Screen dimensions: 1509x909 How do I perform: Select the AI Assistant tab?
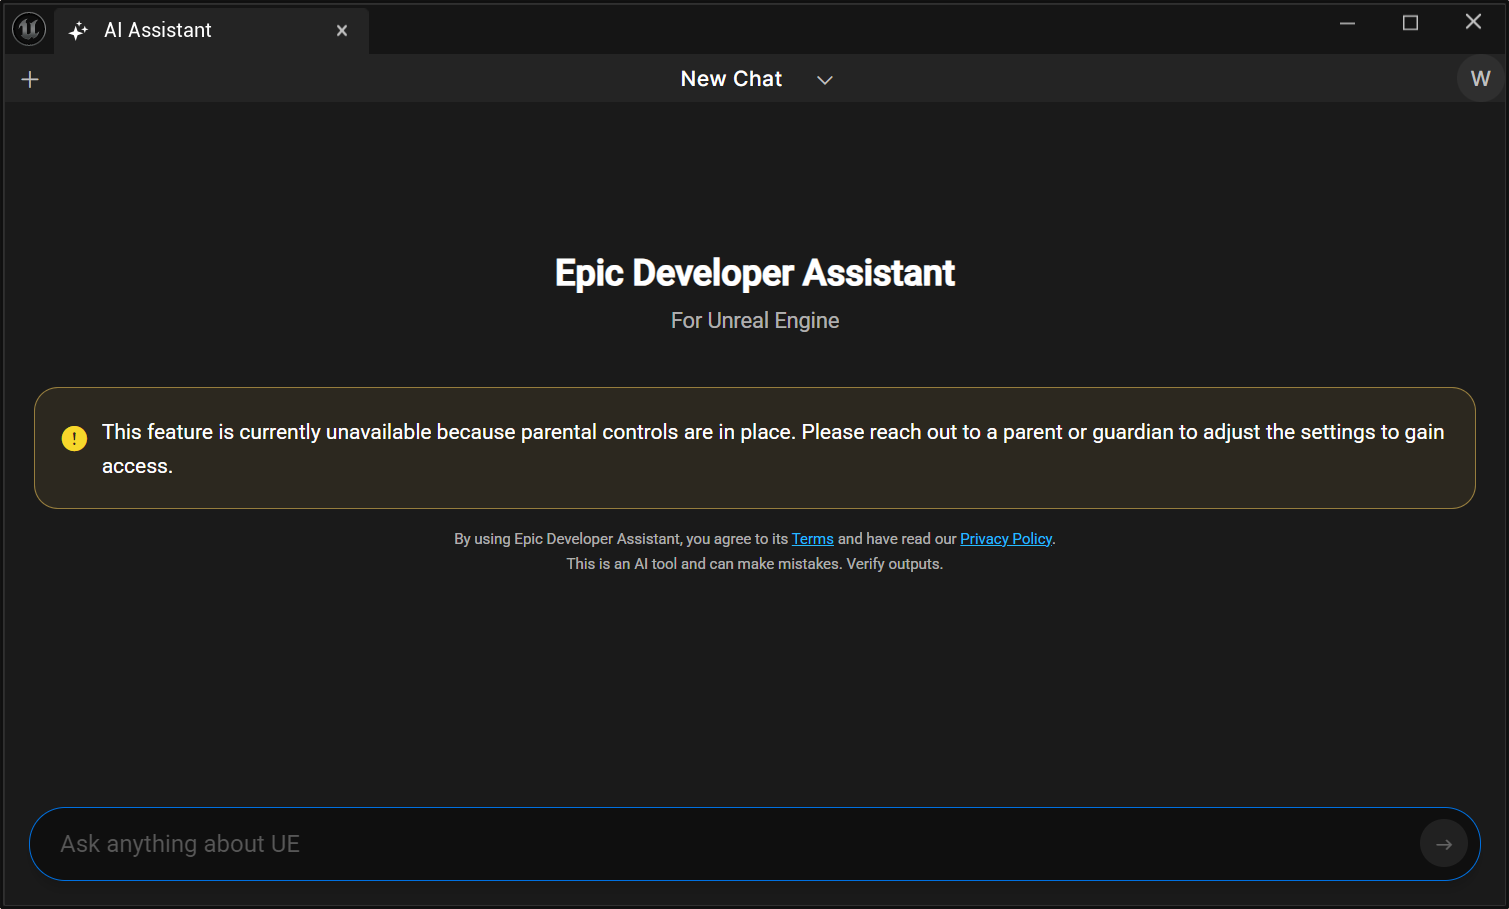point(212,30)
